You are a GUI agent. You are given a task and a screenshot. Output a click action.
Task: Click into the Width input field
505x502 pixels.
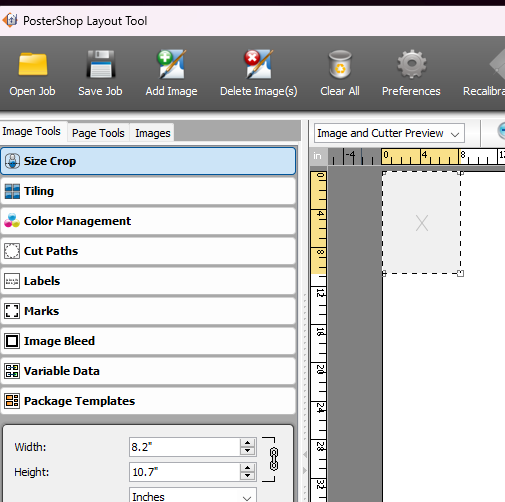pos(184,447)
